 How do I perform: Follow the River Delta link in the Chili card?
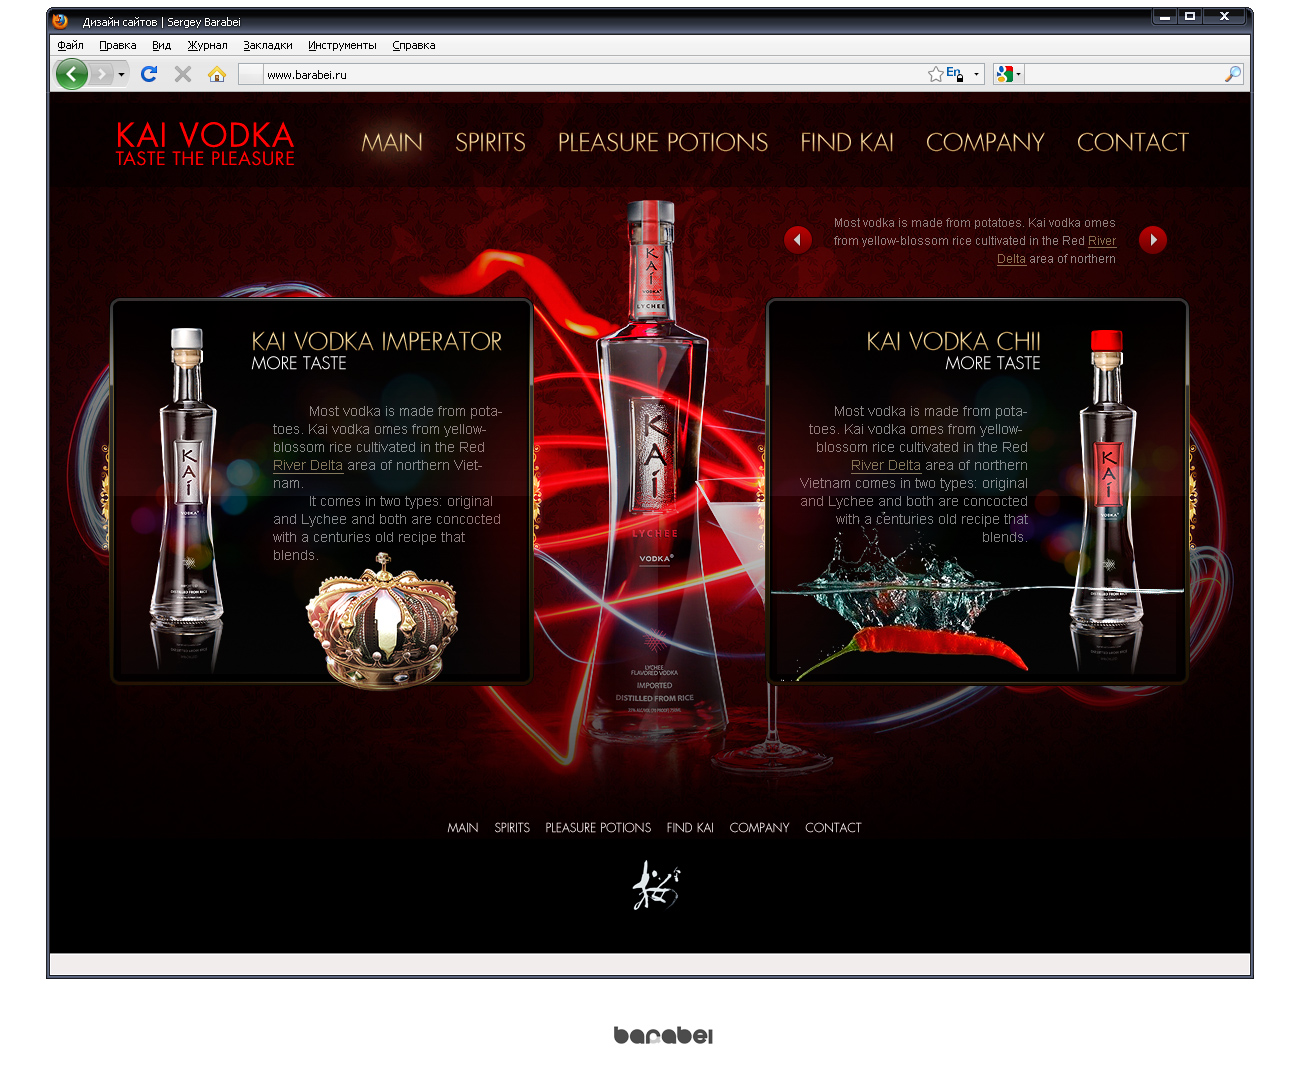[886, 465]
